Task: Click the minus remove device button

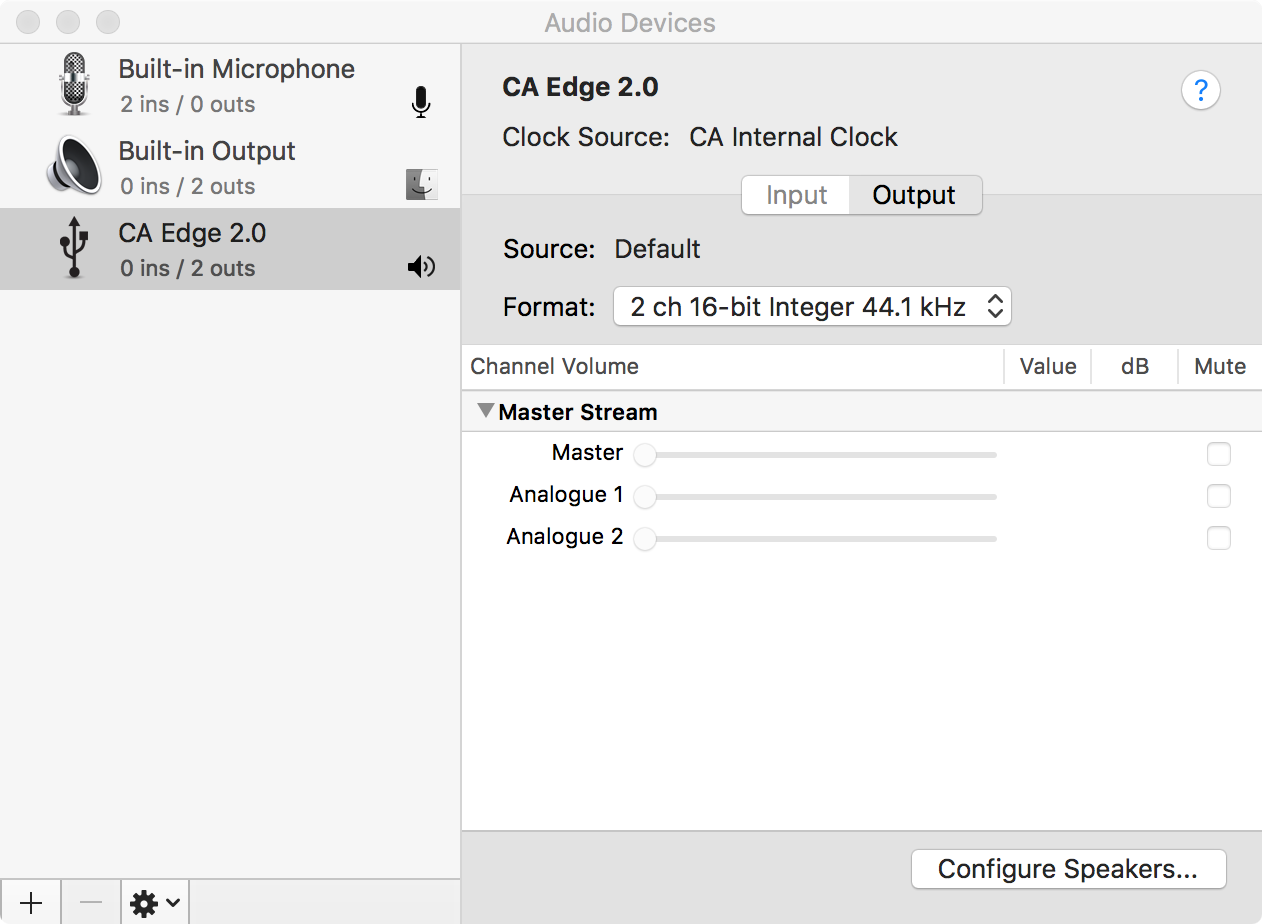Action: (91, 903)
